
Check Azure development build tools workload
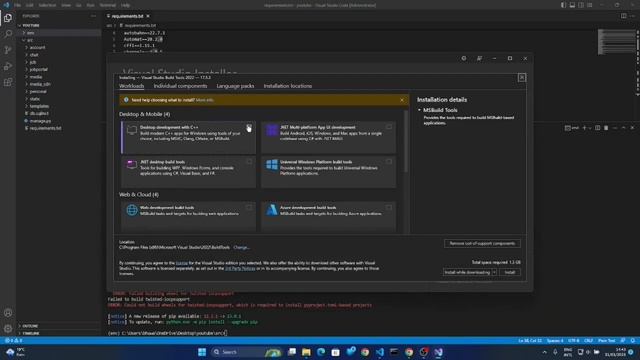pos(389,208)
